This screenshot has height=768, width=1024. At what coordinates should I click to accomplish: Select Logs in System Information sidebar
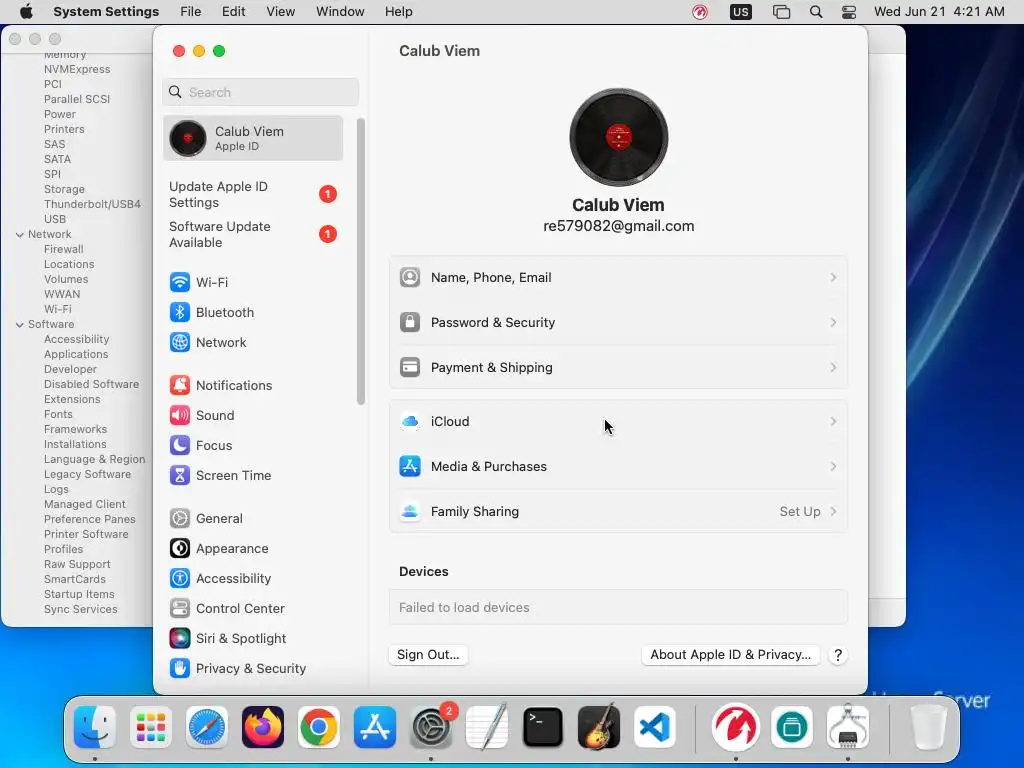coord(56,490)
